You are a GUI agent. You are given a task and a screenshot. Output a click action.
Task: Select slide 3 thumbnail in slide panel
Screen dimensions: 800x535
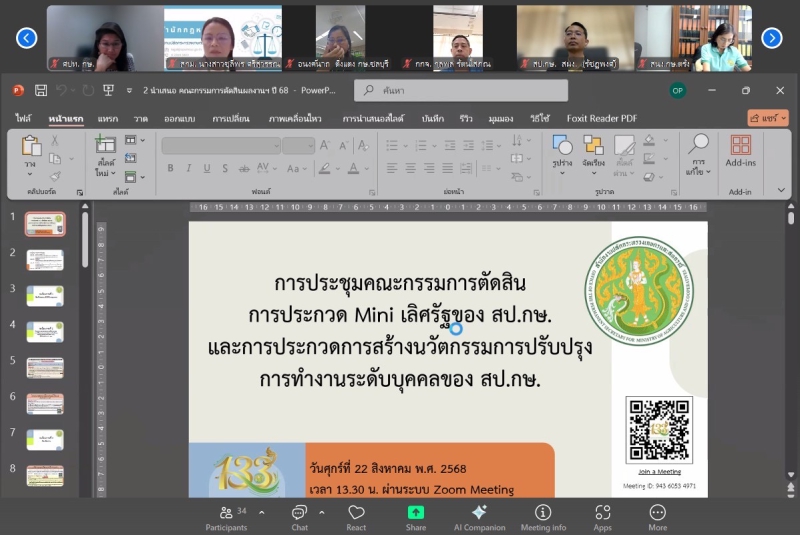[45, 295]
